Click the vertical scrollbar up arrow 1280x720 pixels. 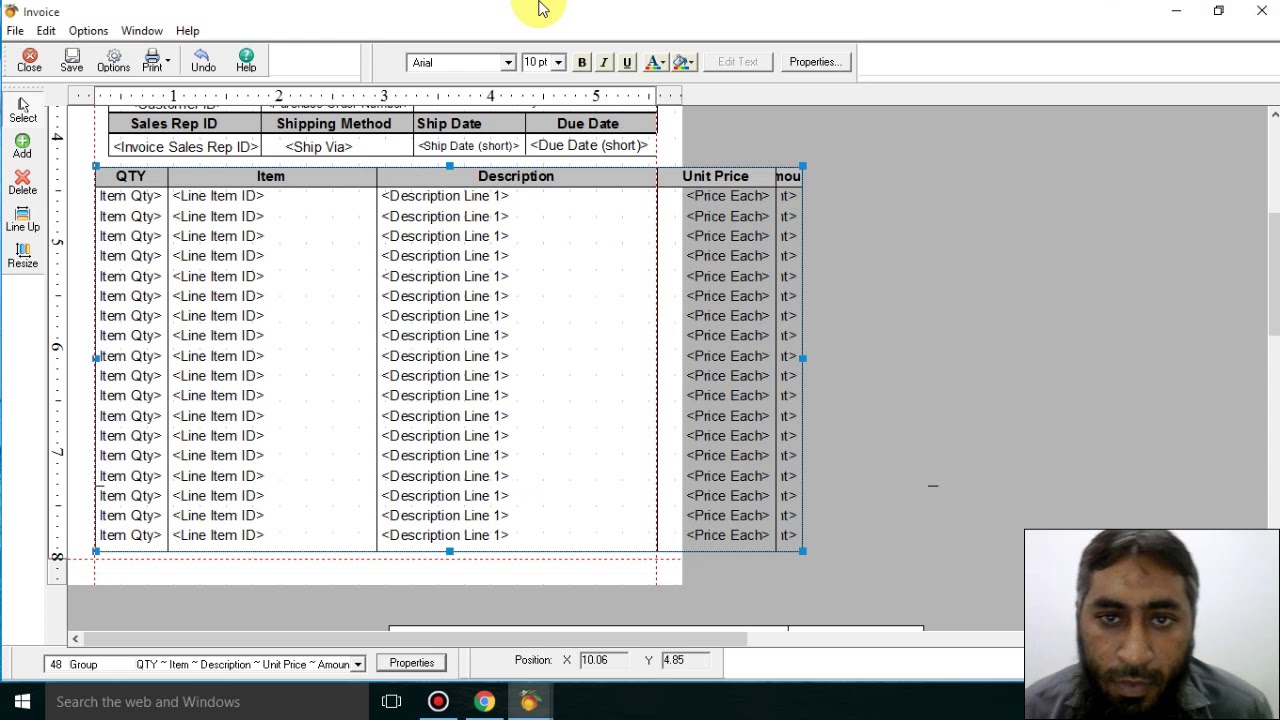pyautogui.click(x=1273, y=113)
